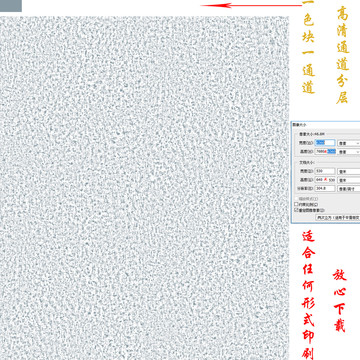Image resolution: width=360 pixels, height=360 pixels.
Task: Open the document width unit dropdown
Action: 349,171
